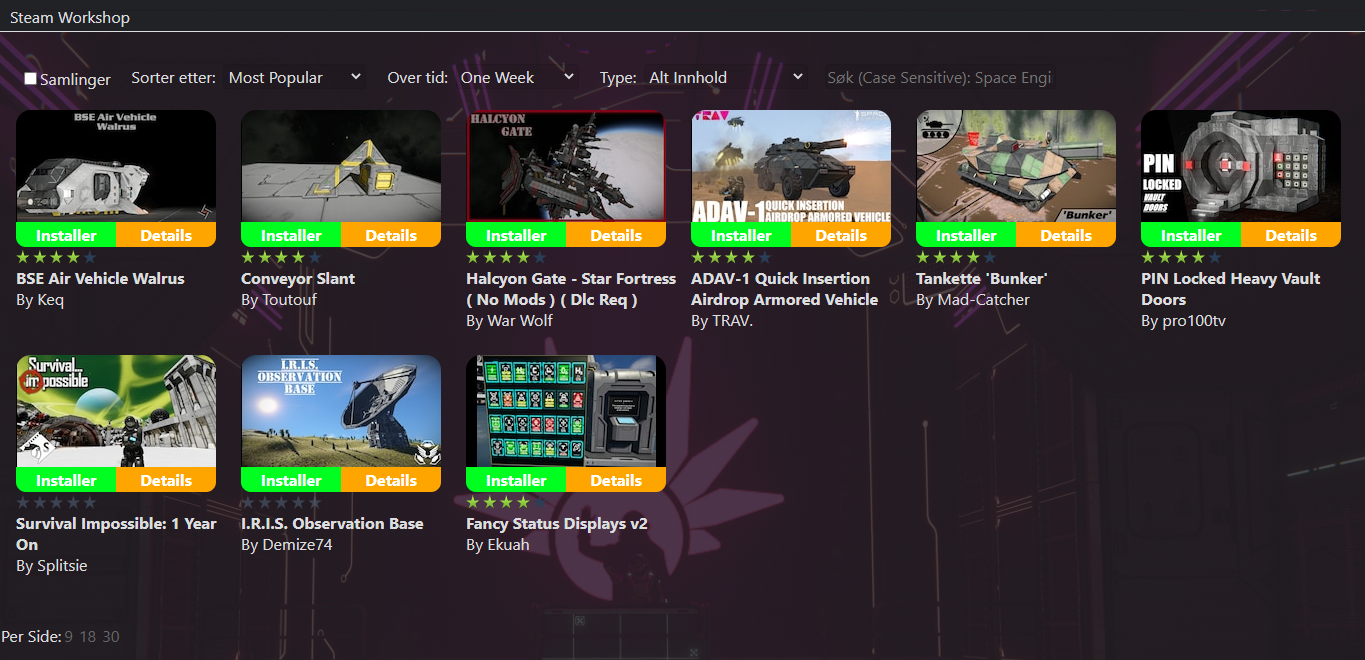
Task: Click the PIN Locked vault door thumbnail
Action: pyautogui.click(x=1241, y=166)
